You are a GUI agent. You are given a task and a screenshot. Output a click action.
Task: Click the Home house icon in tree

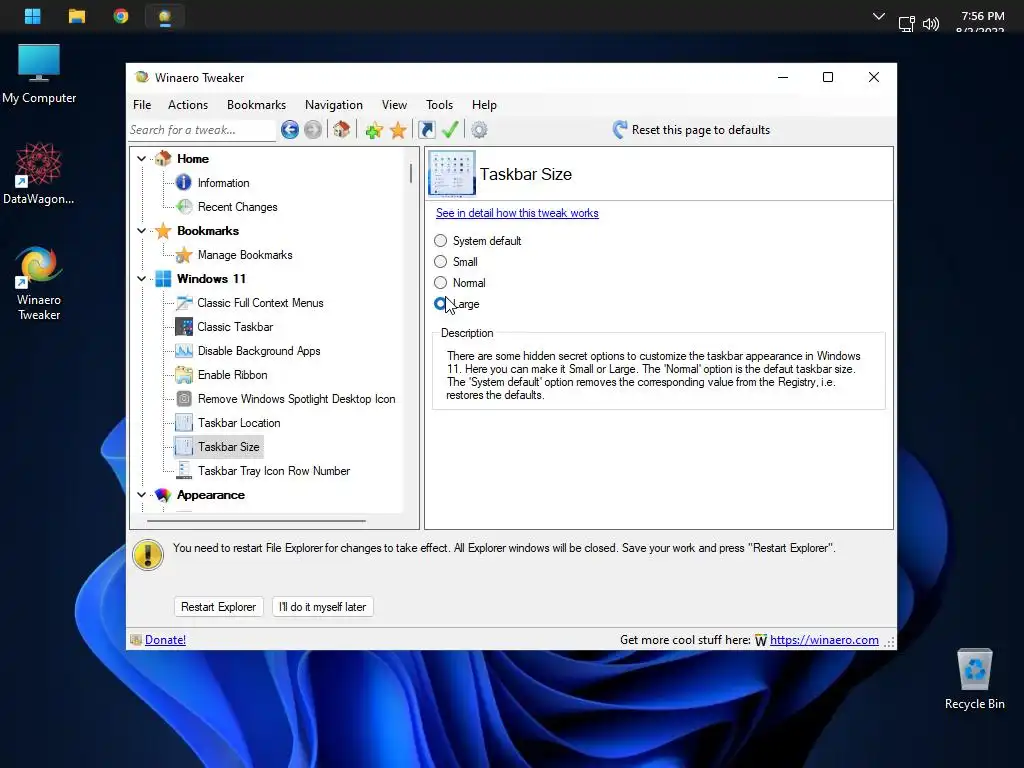(x=163, y=159)
